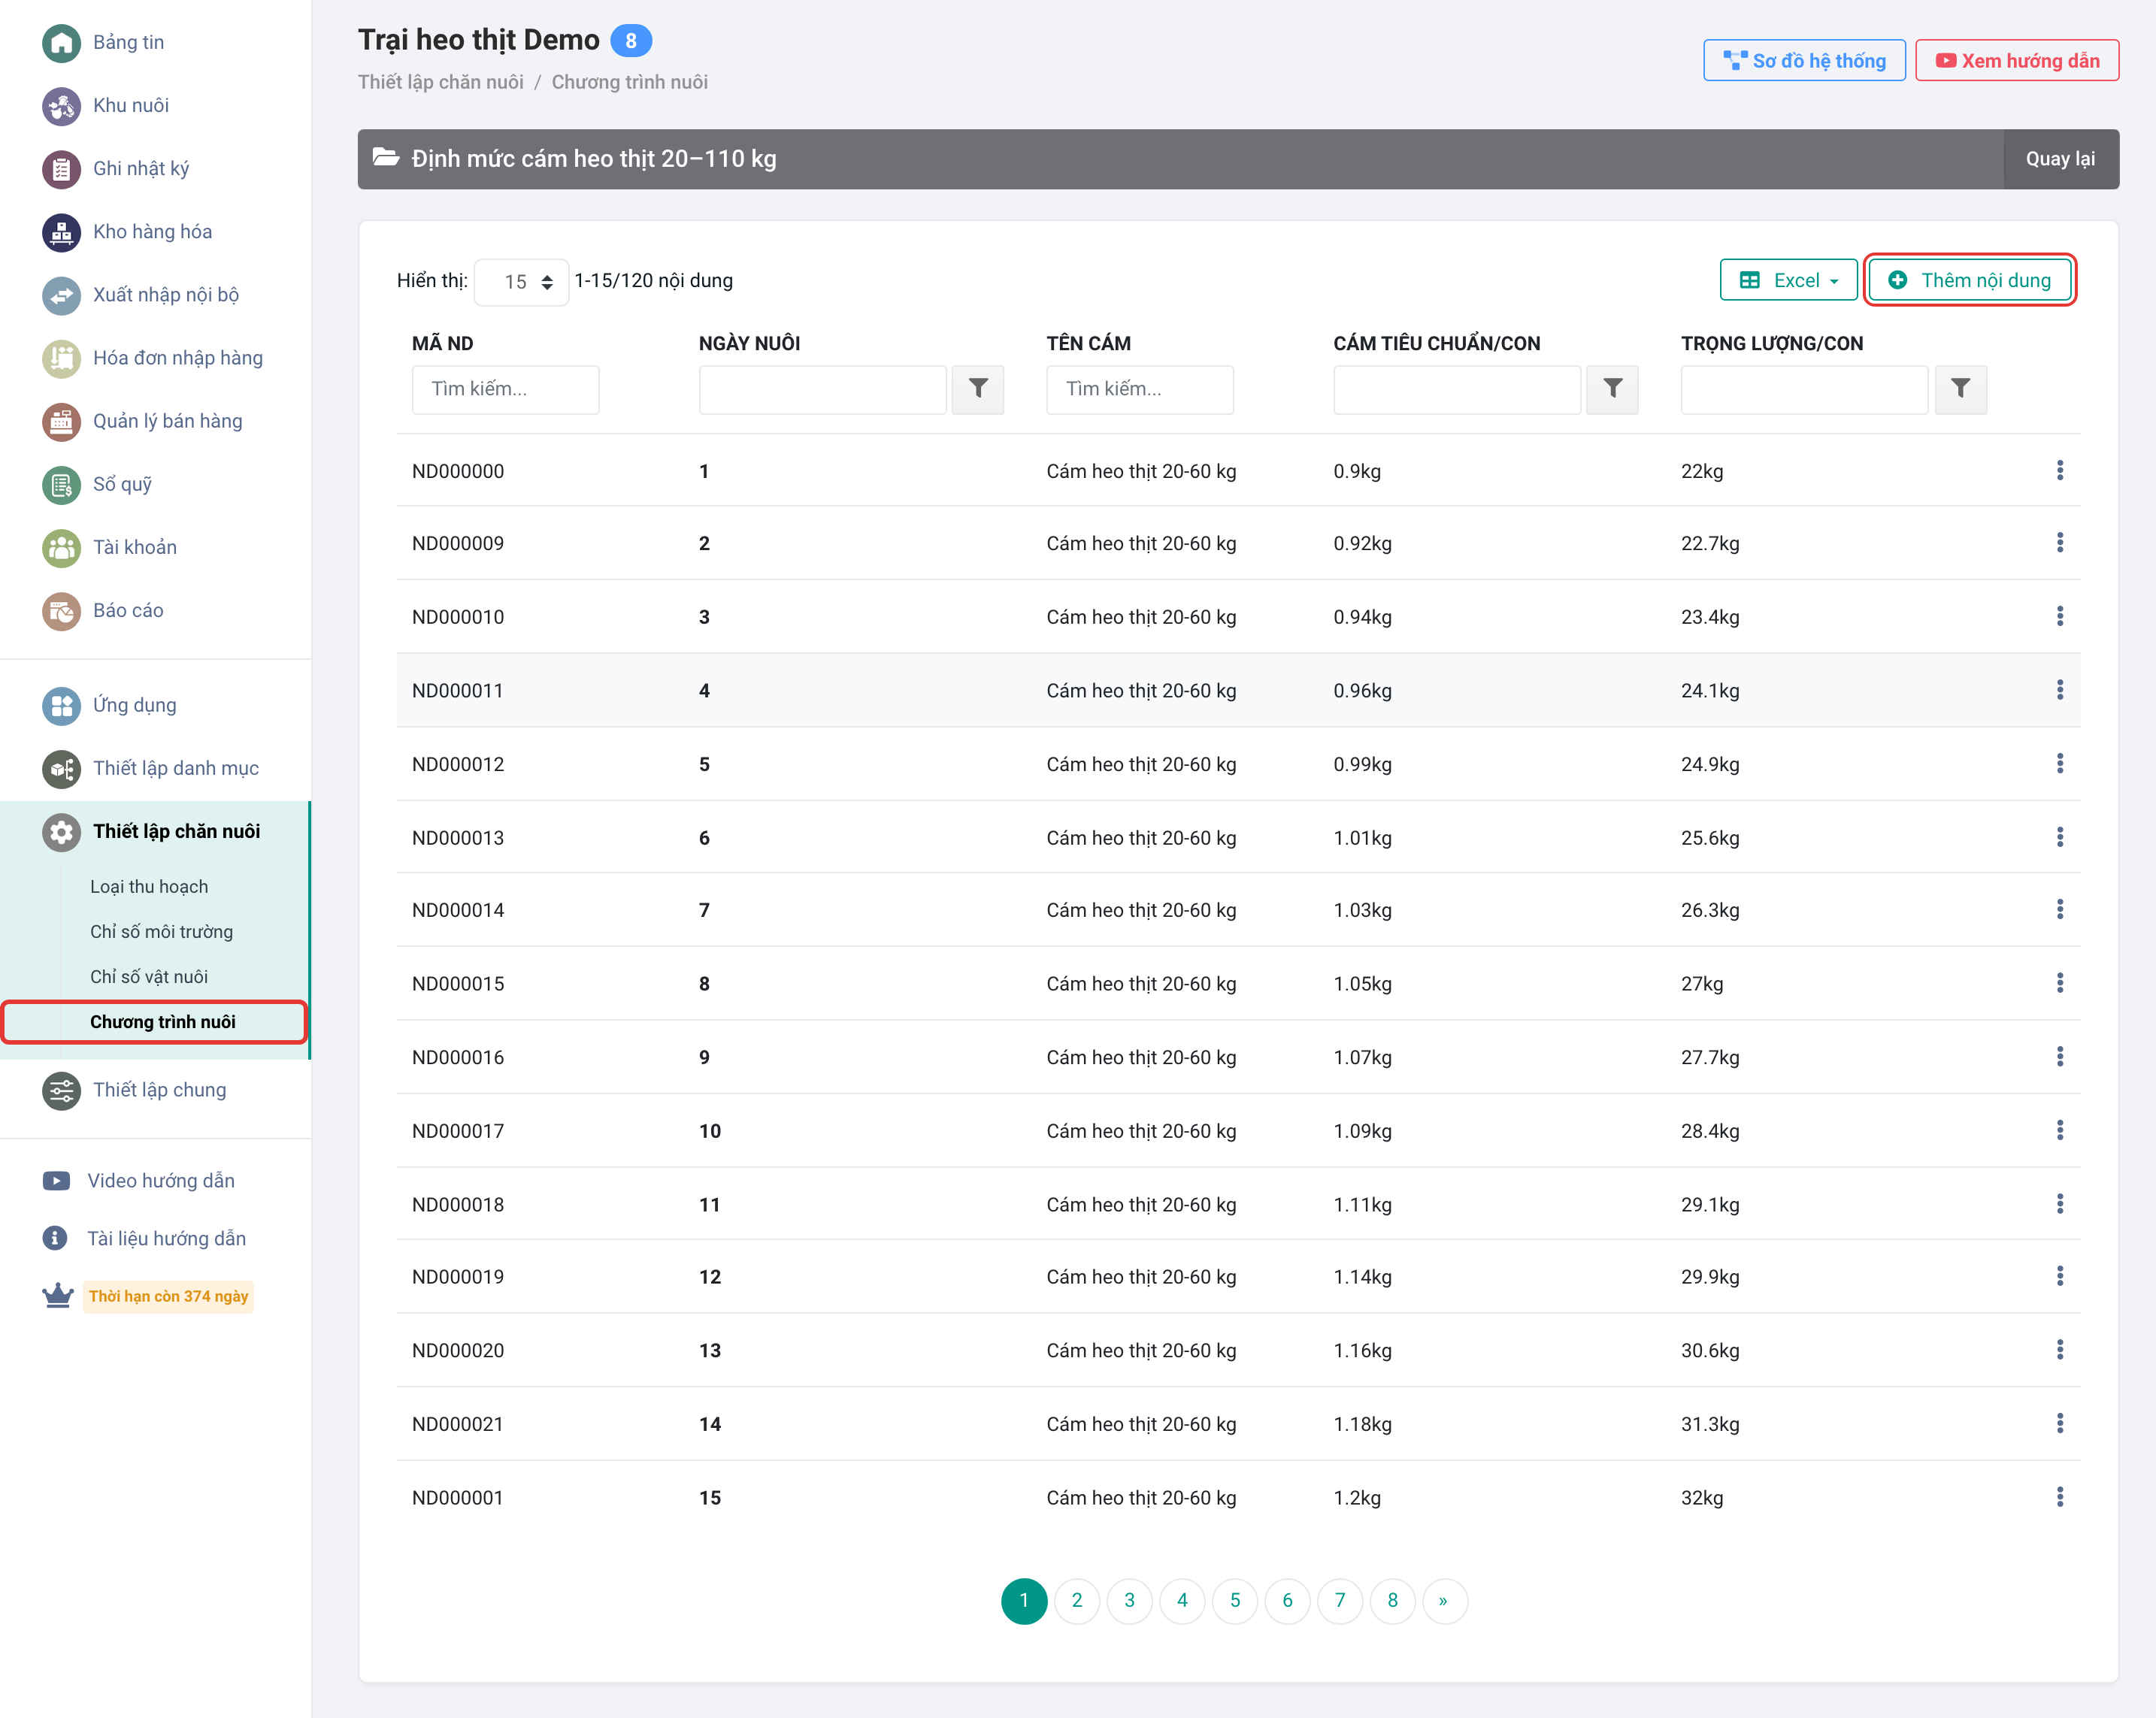Open the options menu for row ND000017

2059,1130
